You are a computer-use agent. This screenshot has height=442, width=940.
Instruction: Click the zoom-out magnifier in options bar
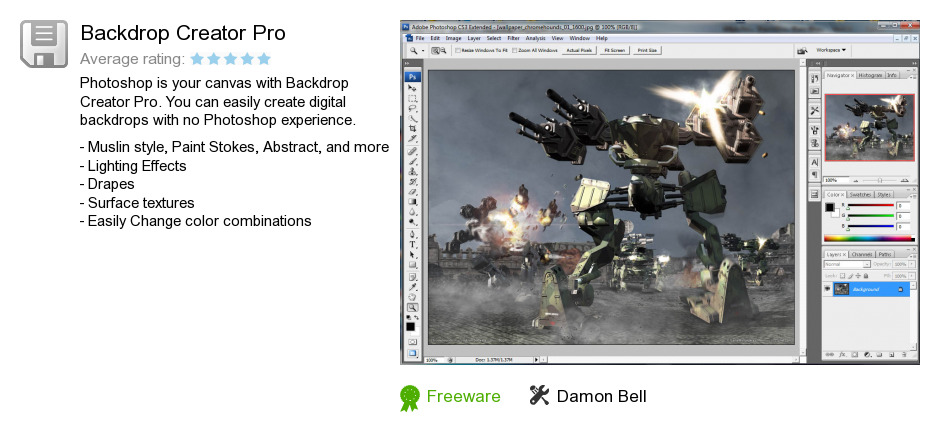coord(443,50)
